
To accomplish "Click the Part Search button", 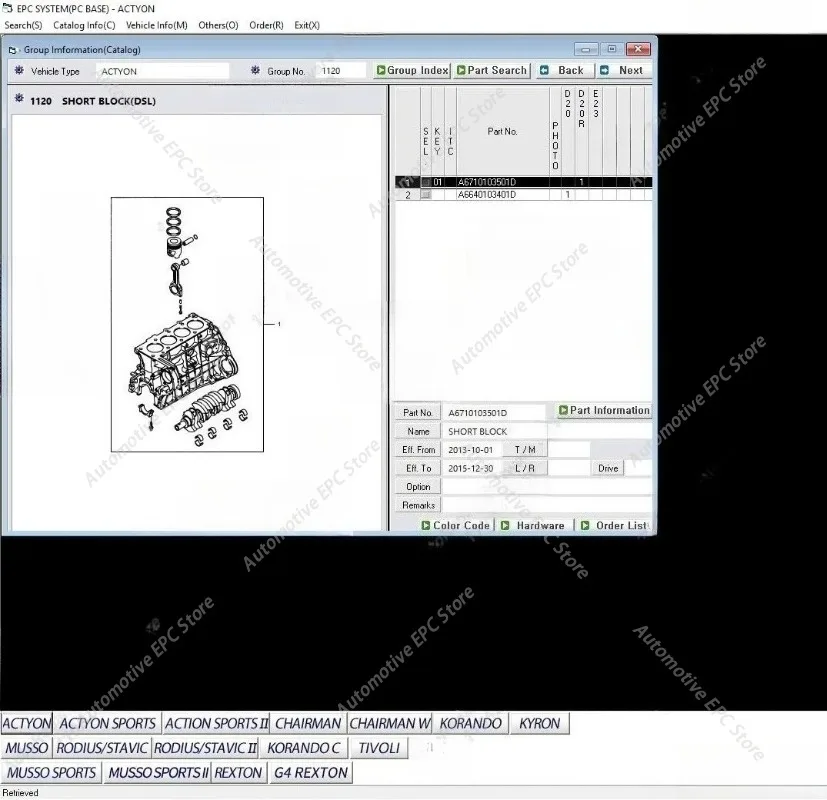I will (x=492, y=71).
